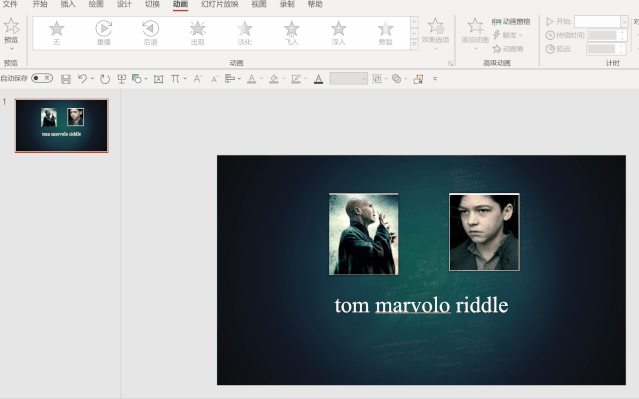Switch to the 插入 insert tab

[x=68, y=4]
